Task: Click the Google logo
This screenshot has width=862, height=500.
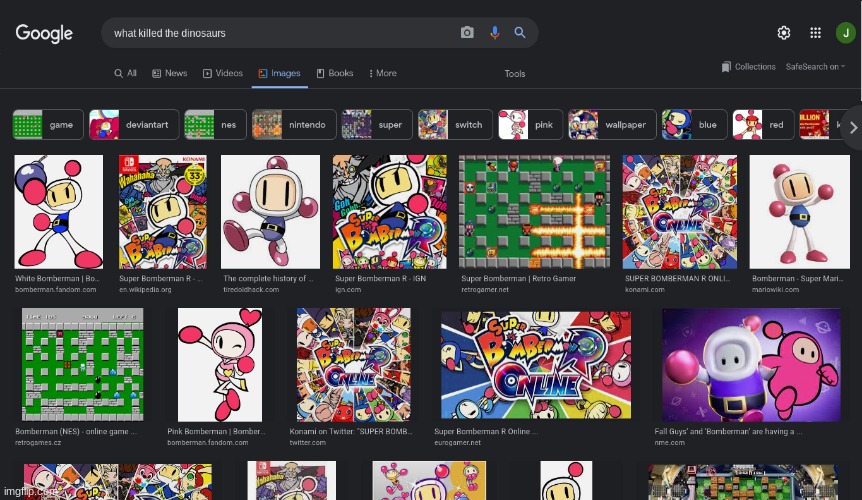Action: 44,34
